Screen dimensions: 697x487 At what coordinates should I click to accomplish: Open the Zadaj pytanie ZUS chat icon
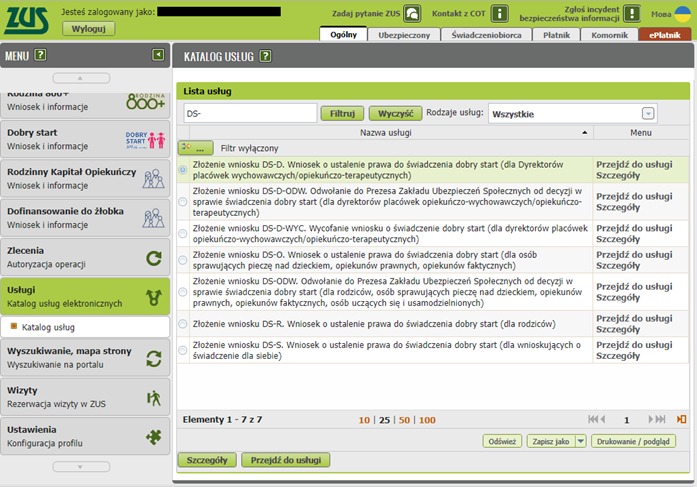412,13
